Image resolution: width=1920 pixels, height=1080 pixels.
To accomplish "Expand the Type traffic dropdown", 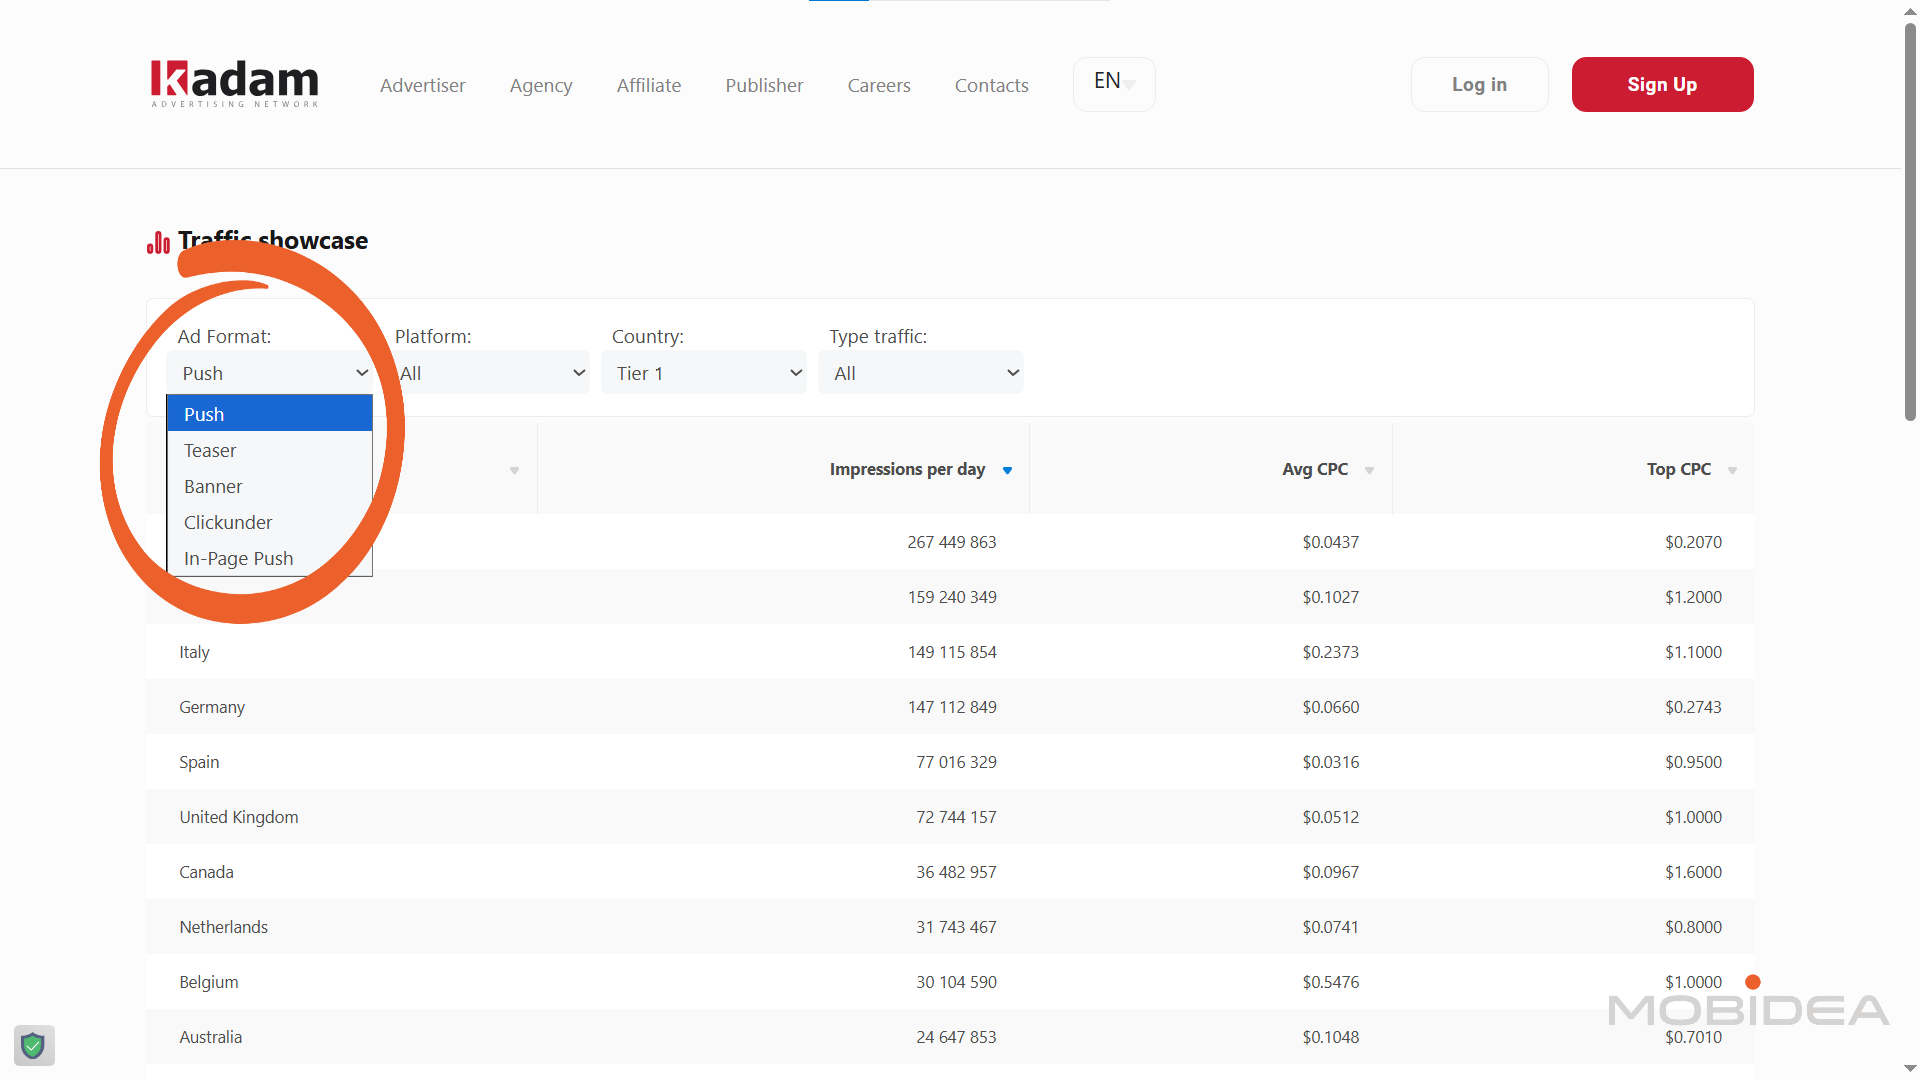I will click(x=921, y=373).
